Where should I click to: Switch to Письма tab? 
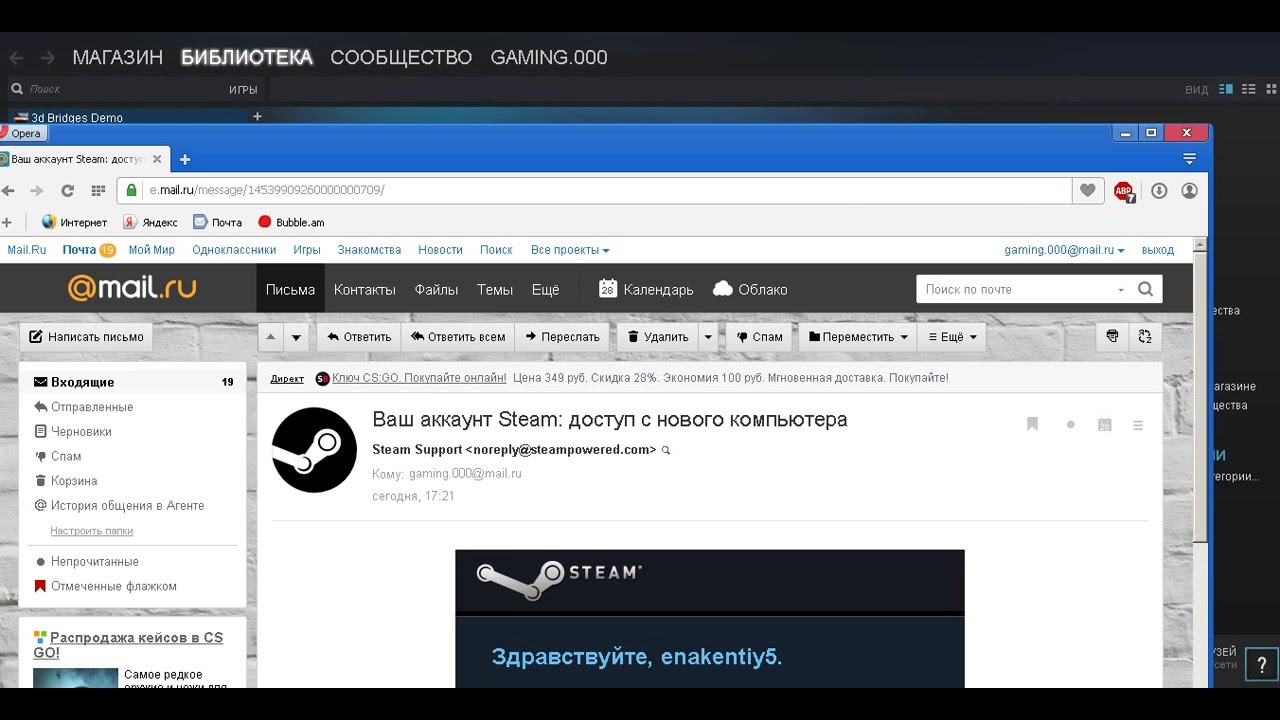click(x=290, y=289)
